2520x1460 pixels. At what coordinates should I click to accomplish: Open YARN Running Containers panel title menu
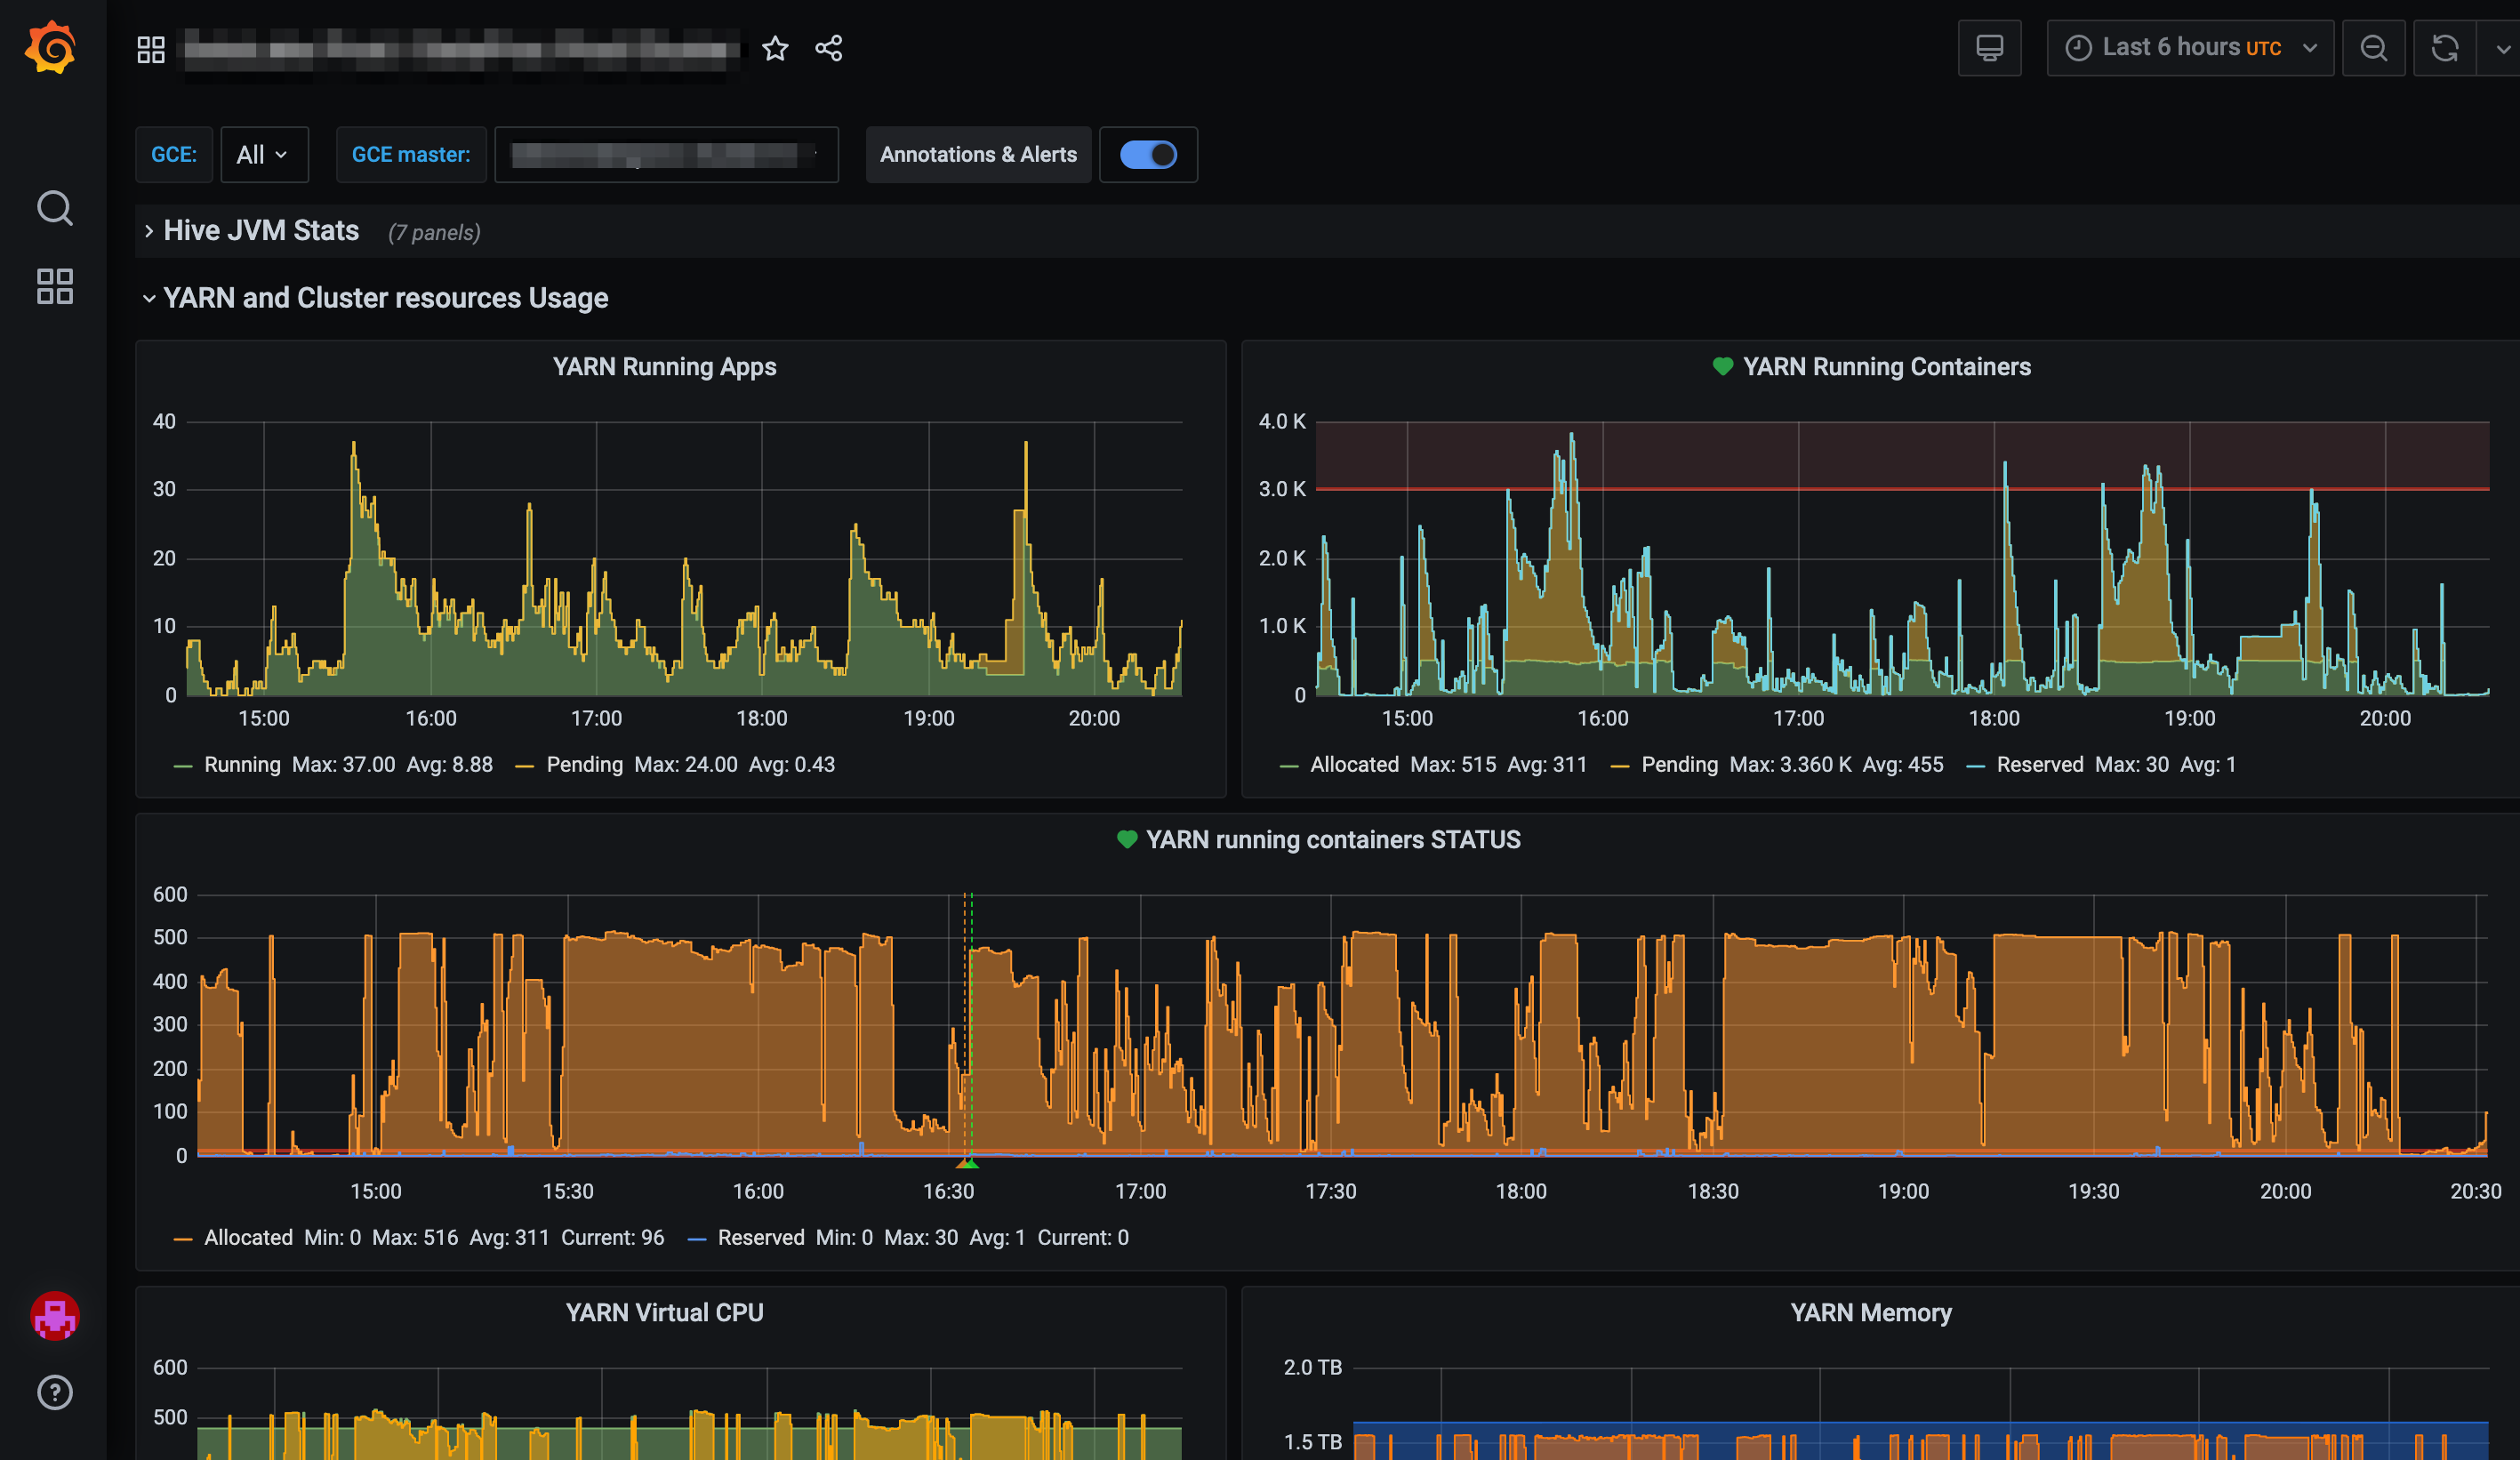(x=1886, y=367)
